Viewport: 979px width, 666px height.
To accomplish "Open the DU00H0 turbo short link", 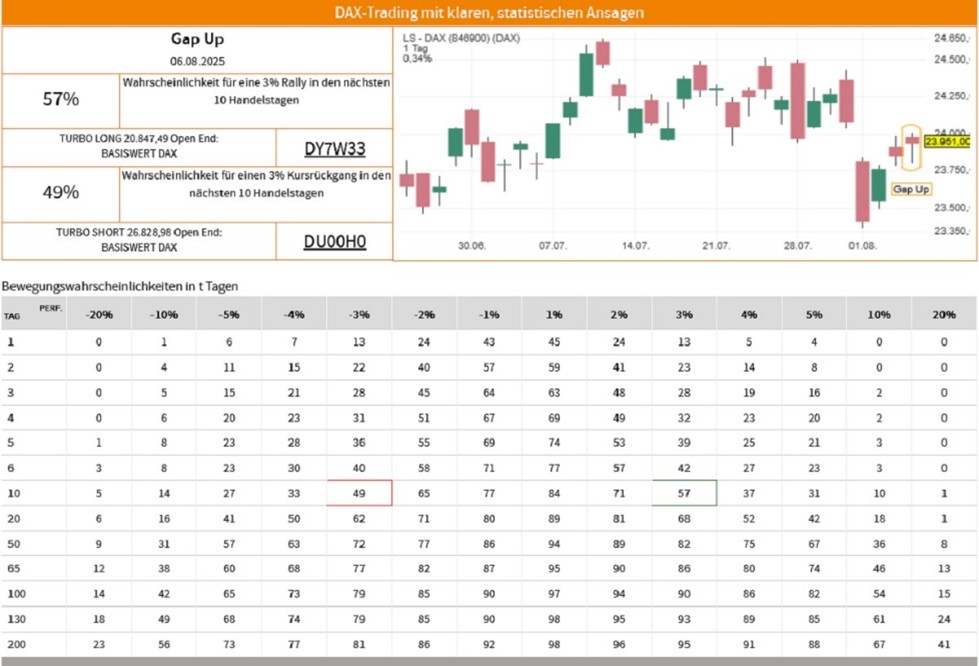I will (335, 242).
